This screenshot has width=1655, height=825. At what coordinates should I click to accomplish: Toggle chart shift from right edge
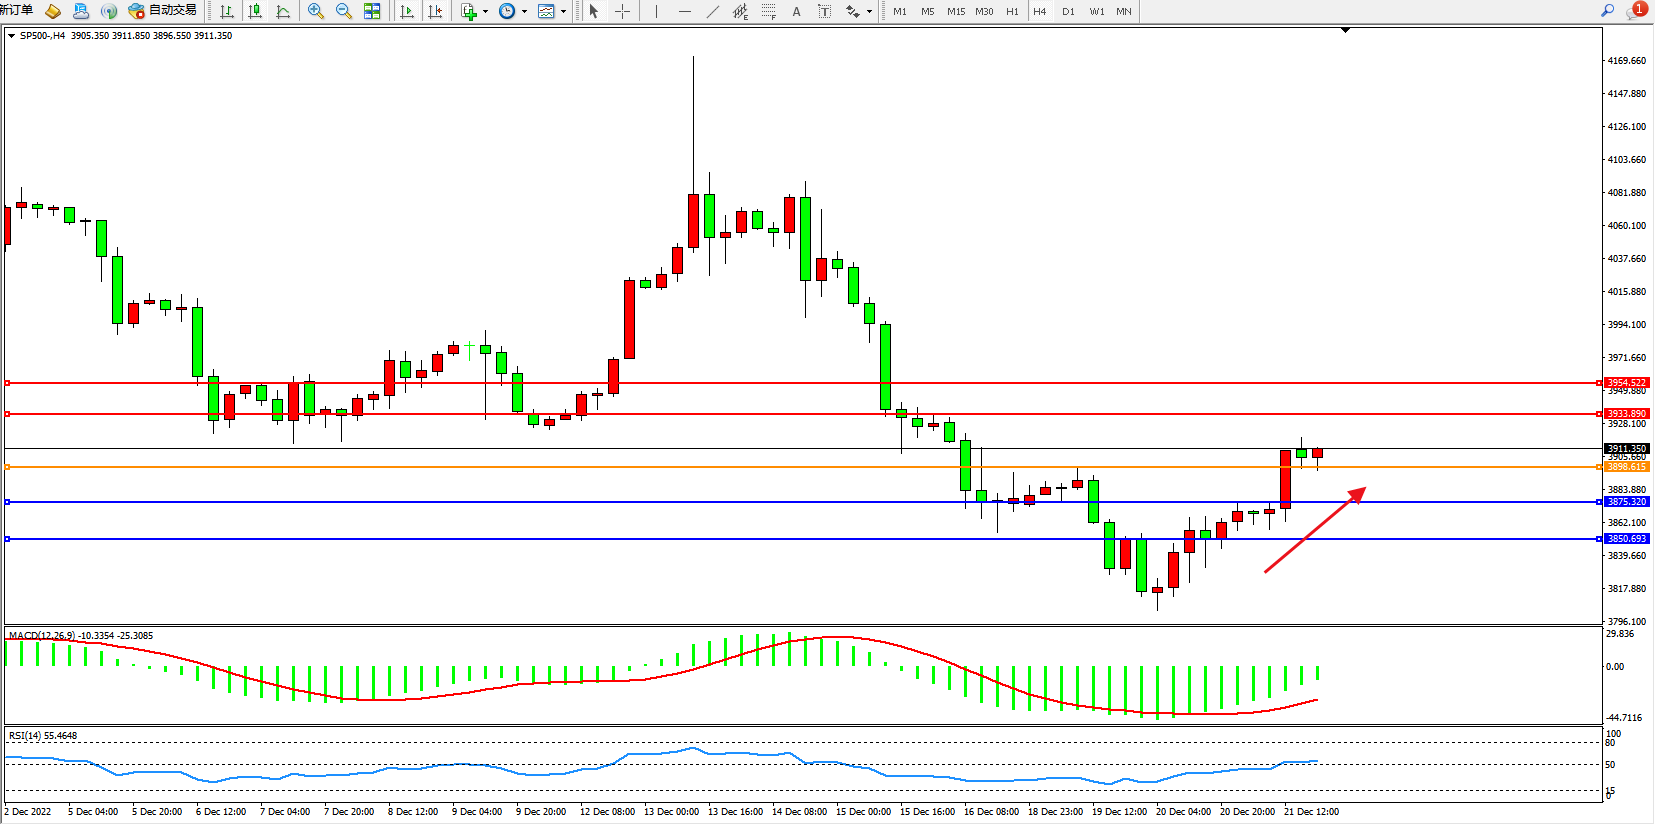(435, 11)
